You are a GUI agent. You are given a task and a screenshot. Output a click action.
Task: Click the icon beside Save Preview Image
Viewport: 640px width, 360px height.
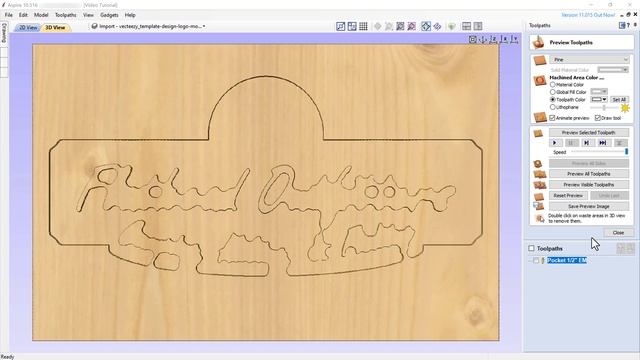tap(539, 207)
